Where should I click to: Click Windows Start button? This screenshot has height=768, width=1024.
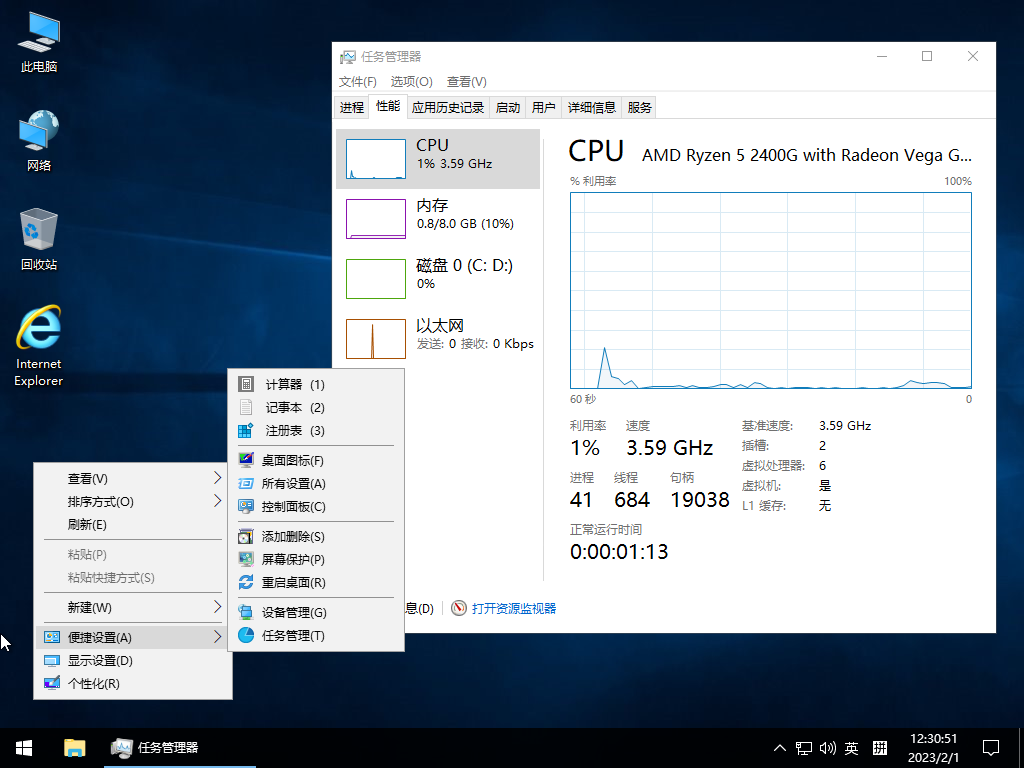click(x=24, y=747)
